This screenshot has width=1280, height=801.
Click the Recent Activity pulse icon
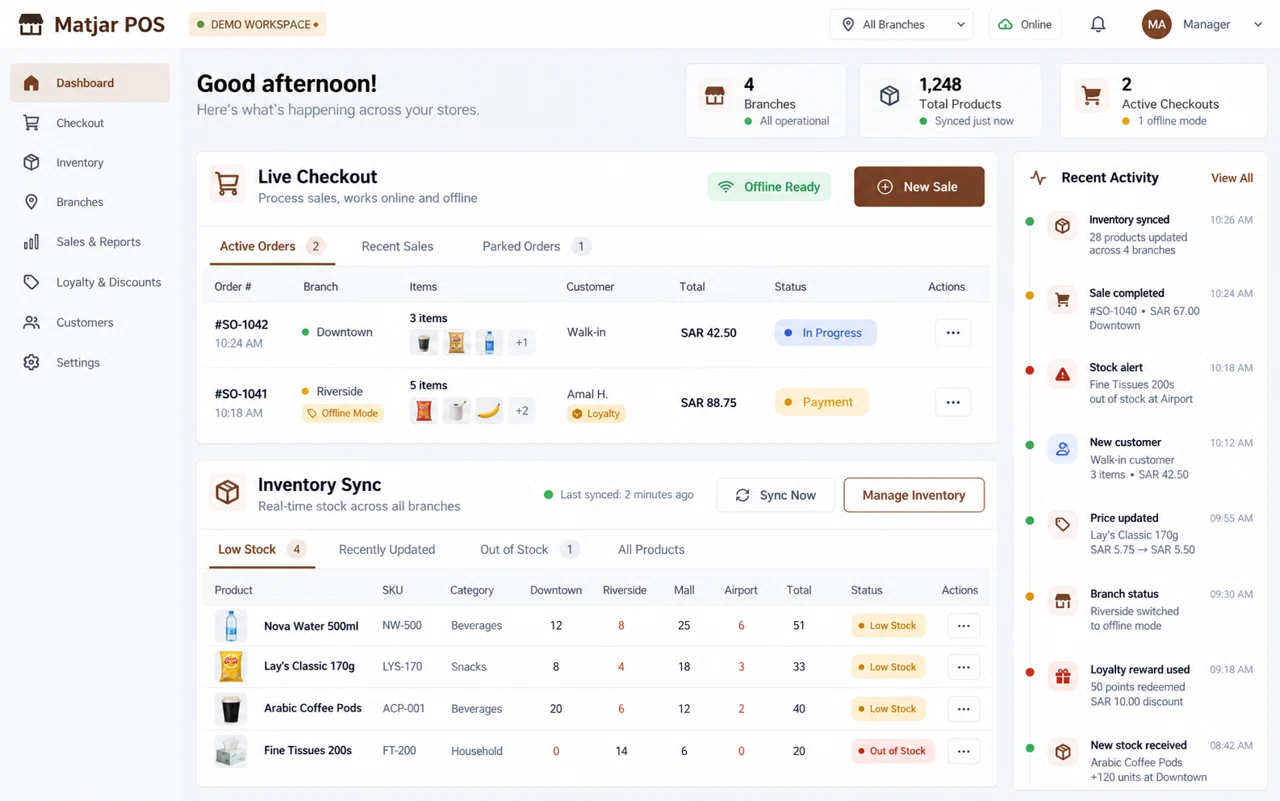click(1038, 178)
